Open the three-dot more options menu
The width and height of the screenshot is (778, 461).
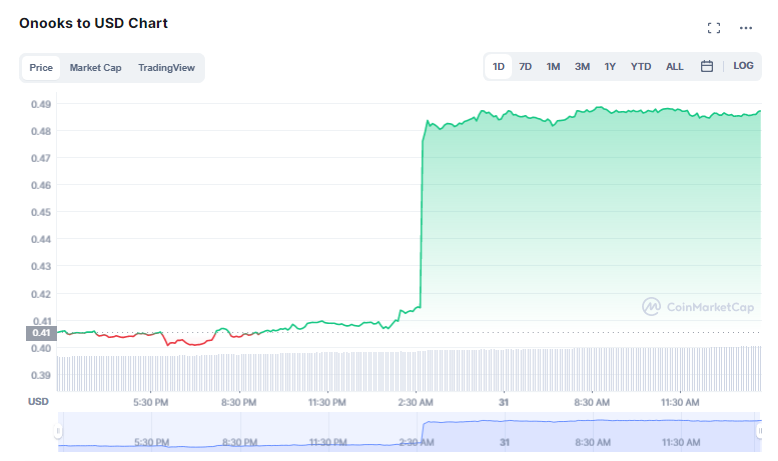(746, 28)
